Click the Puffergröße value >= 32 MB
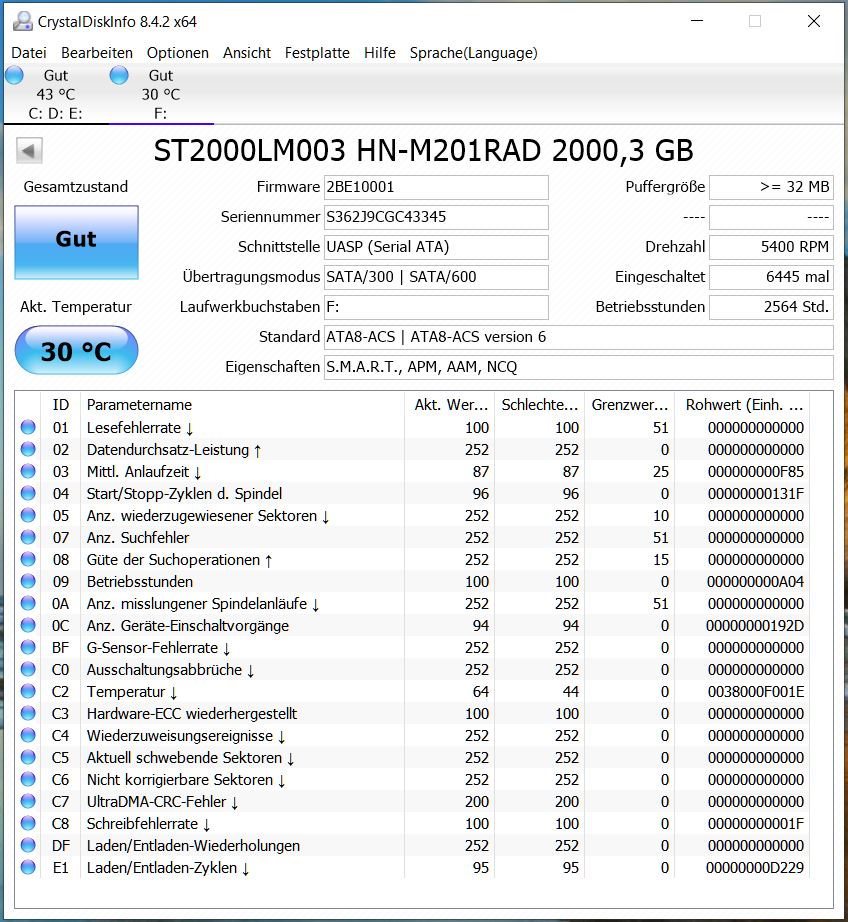 (x=772, y=187)
